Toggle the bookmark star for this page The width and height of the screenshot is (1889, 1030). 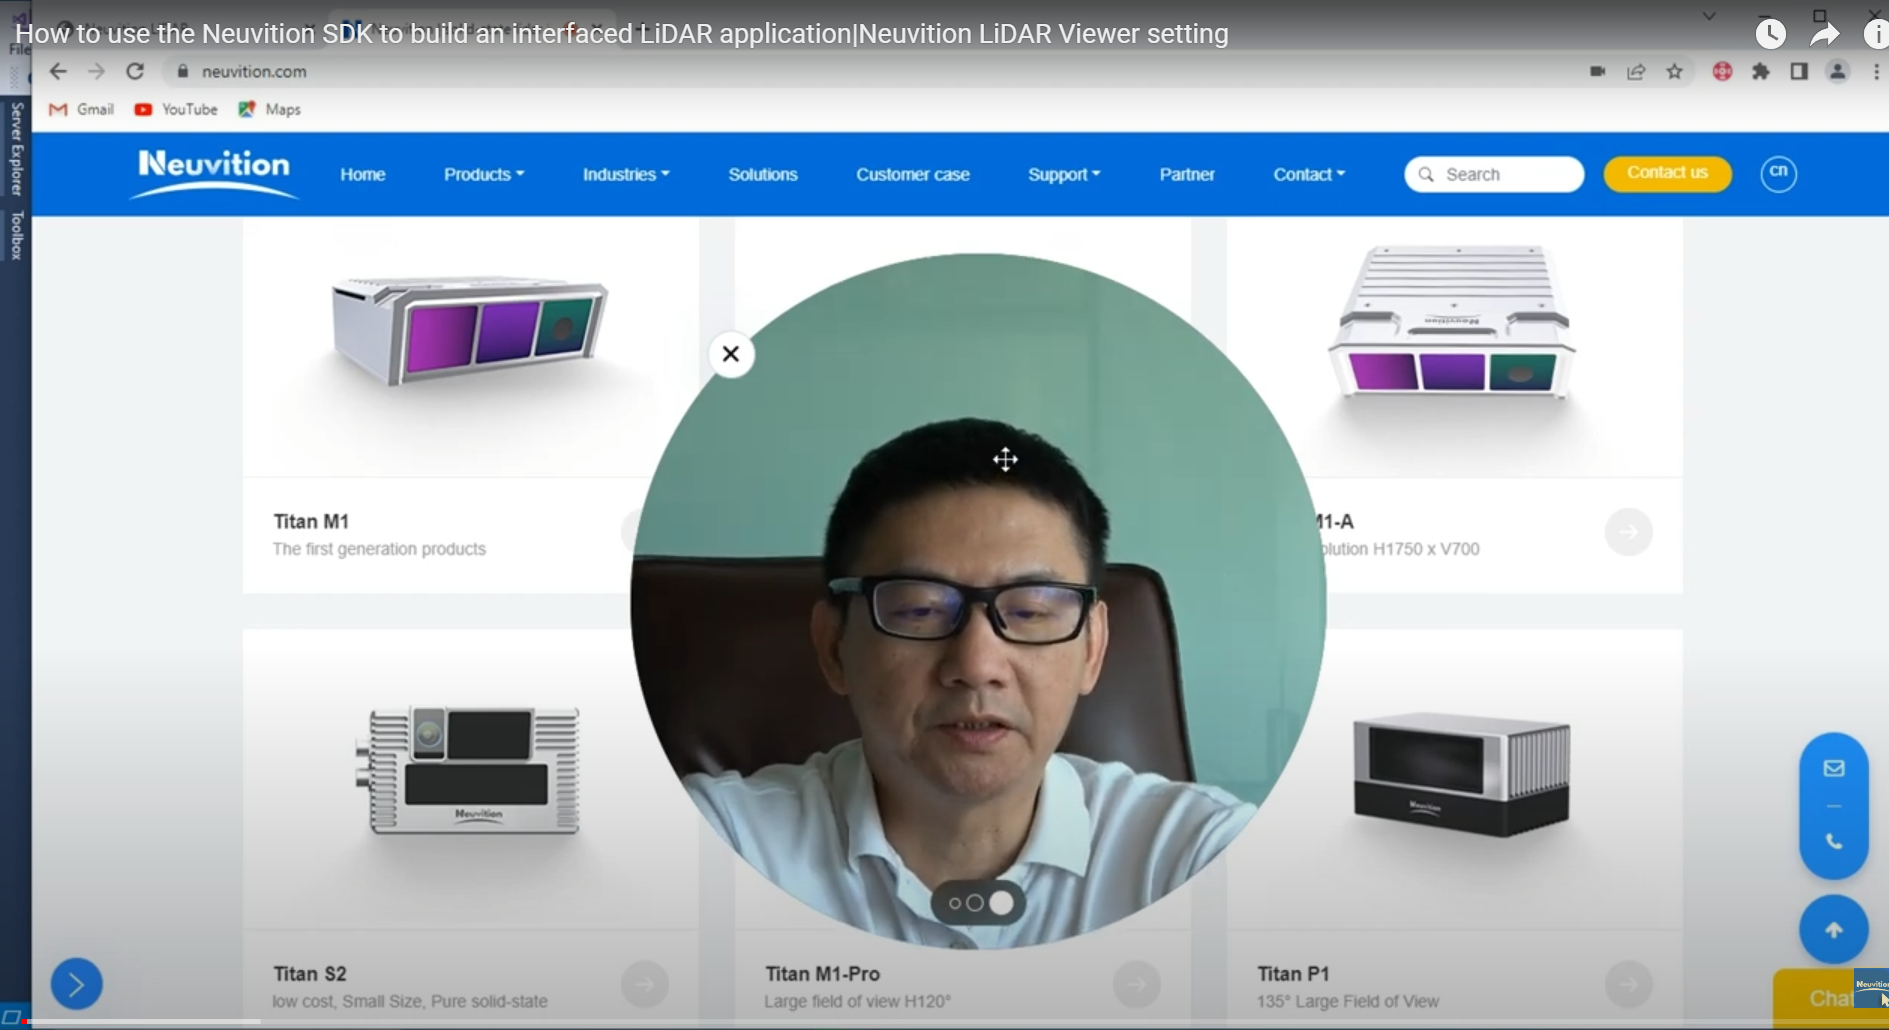[1674, 71]
